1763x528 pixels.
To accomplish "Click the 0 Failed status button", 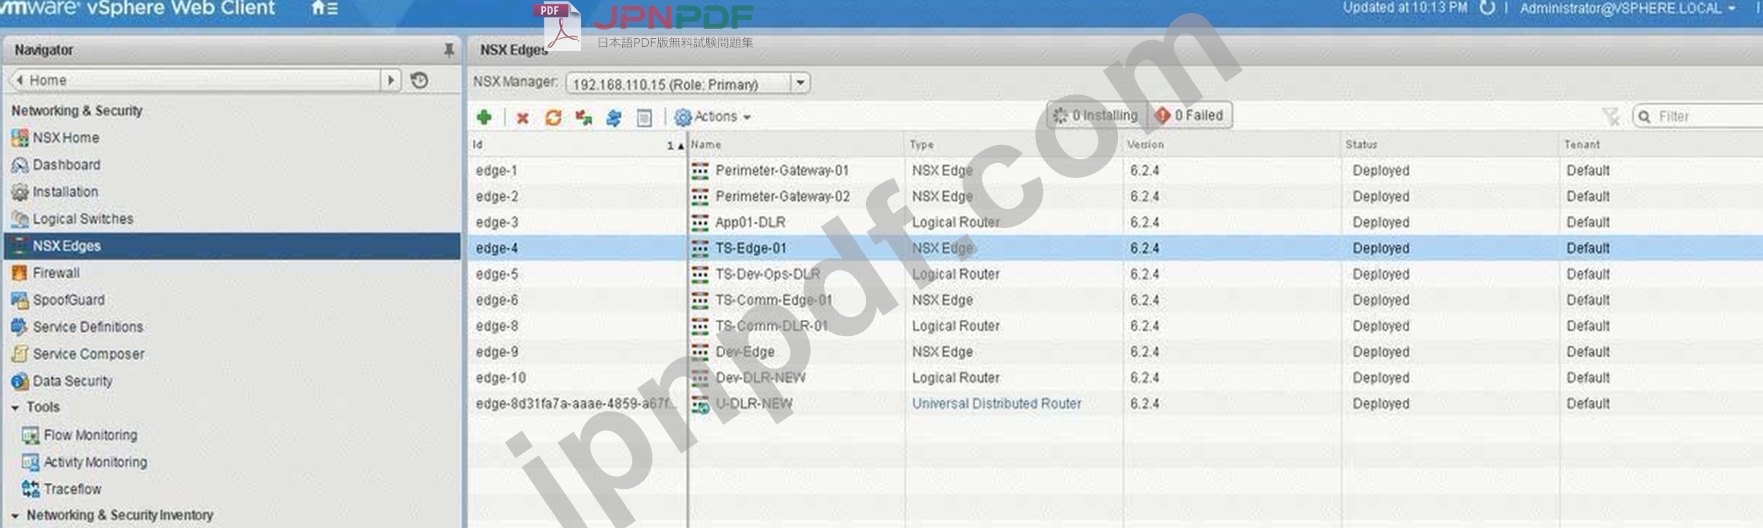I will (1190, 116).
